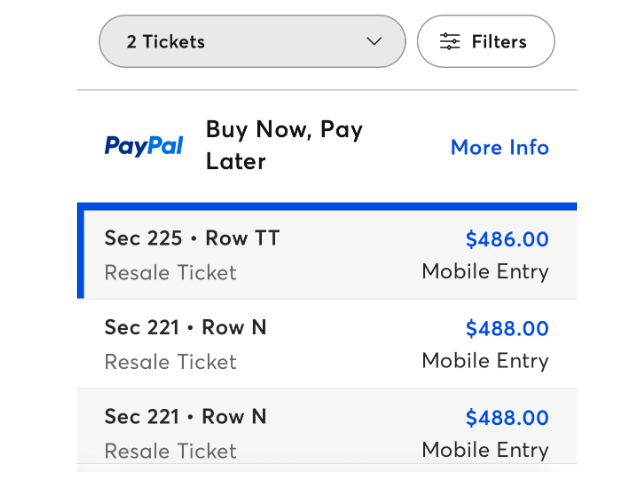Click the PayPal logo
The height and width of the screenshot is (498, 618).
144,146
